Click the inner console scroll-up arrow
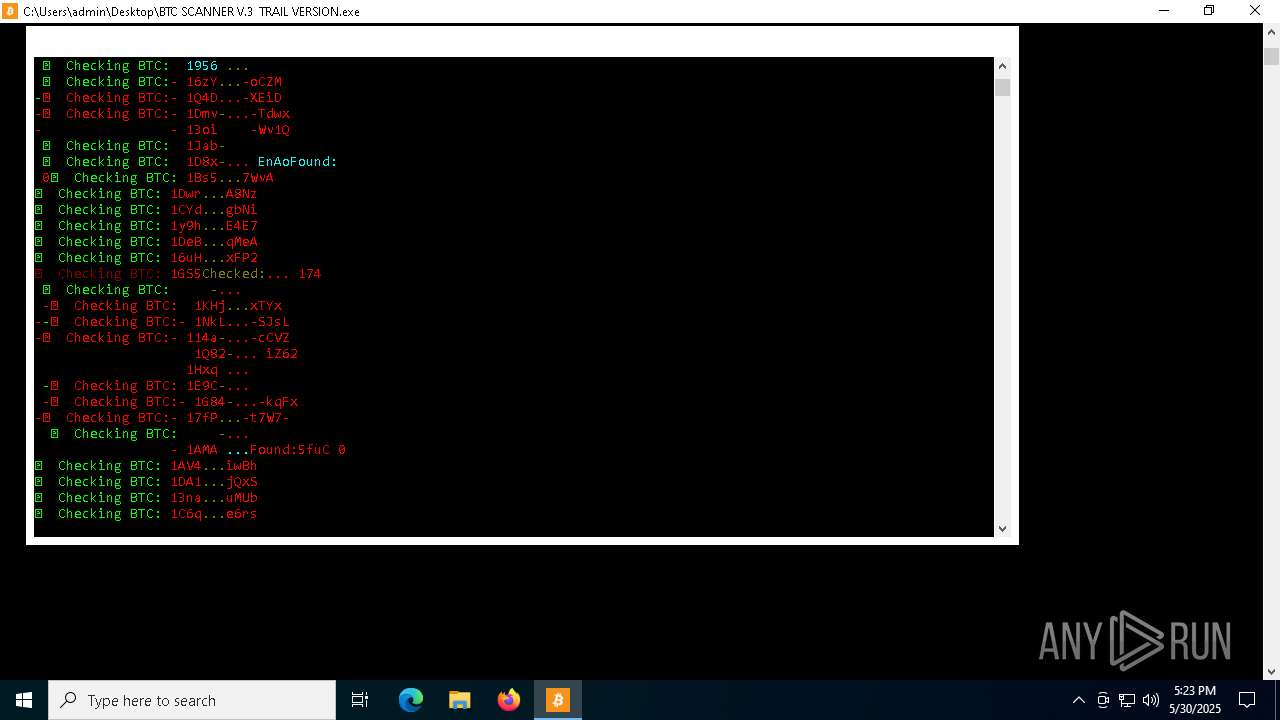The height and width of the screenshot is (720, 1280). tap(1002, 66)
